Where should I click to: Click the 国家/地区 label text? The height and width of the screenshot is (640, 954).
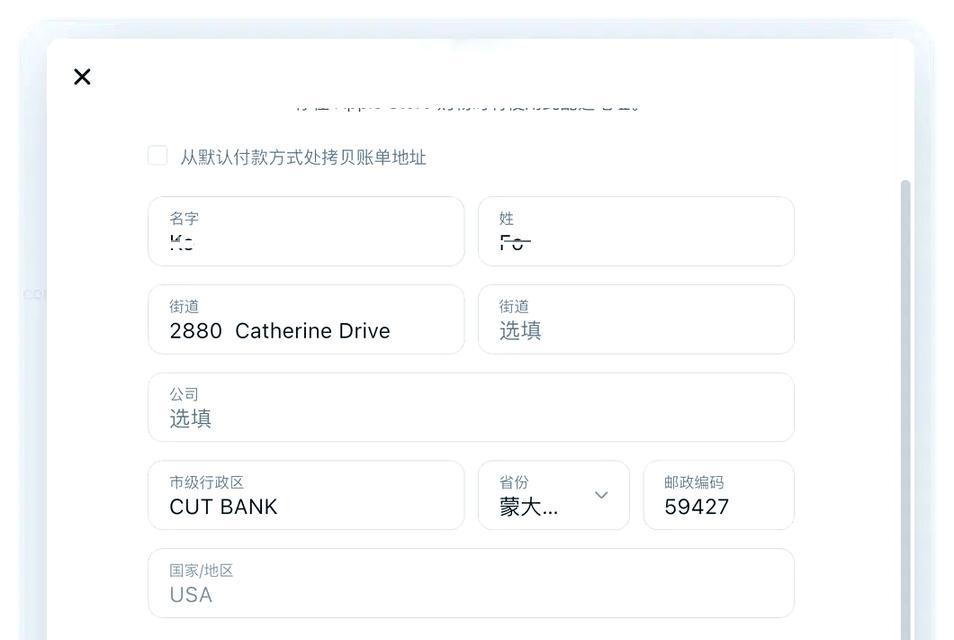[x=201, y=571]
